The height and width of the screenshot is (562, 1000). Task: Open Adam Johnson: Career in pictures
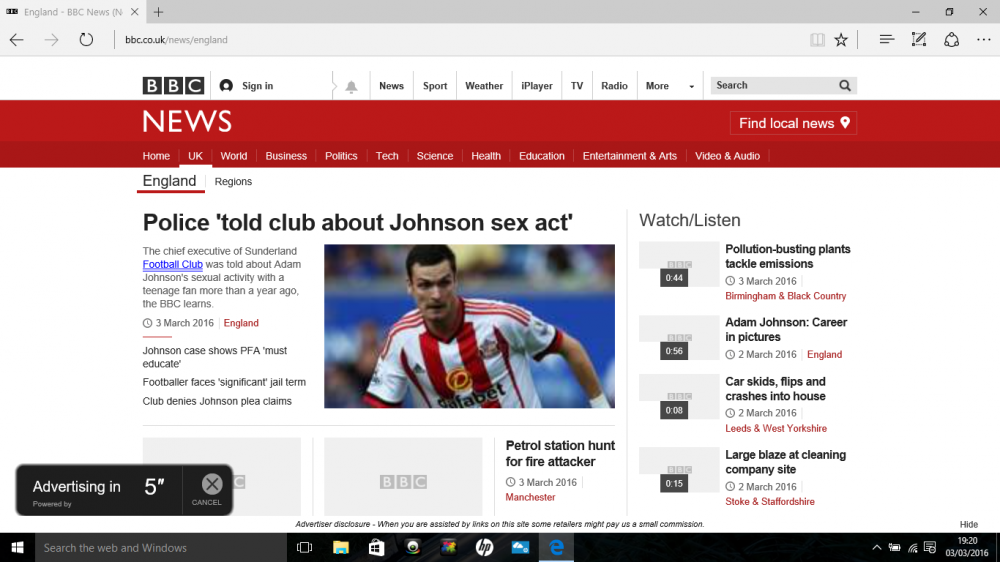click(786, 330)
